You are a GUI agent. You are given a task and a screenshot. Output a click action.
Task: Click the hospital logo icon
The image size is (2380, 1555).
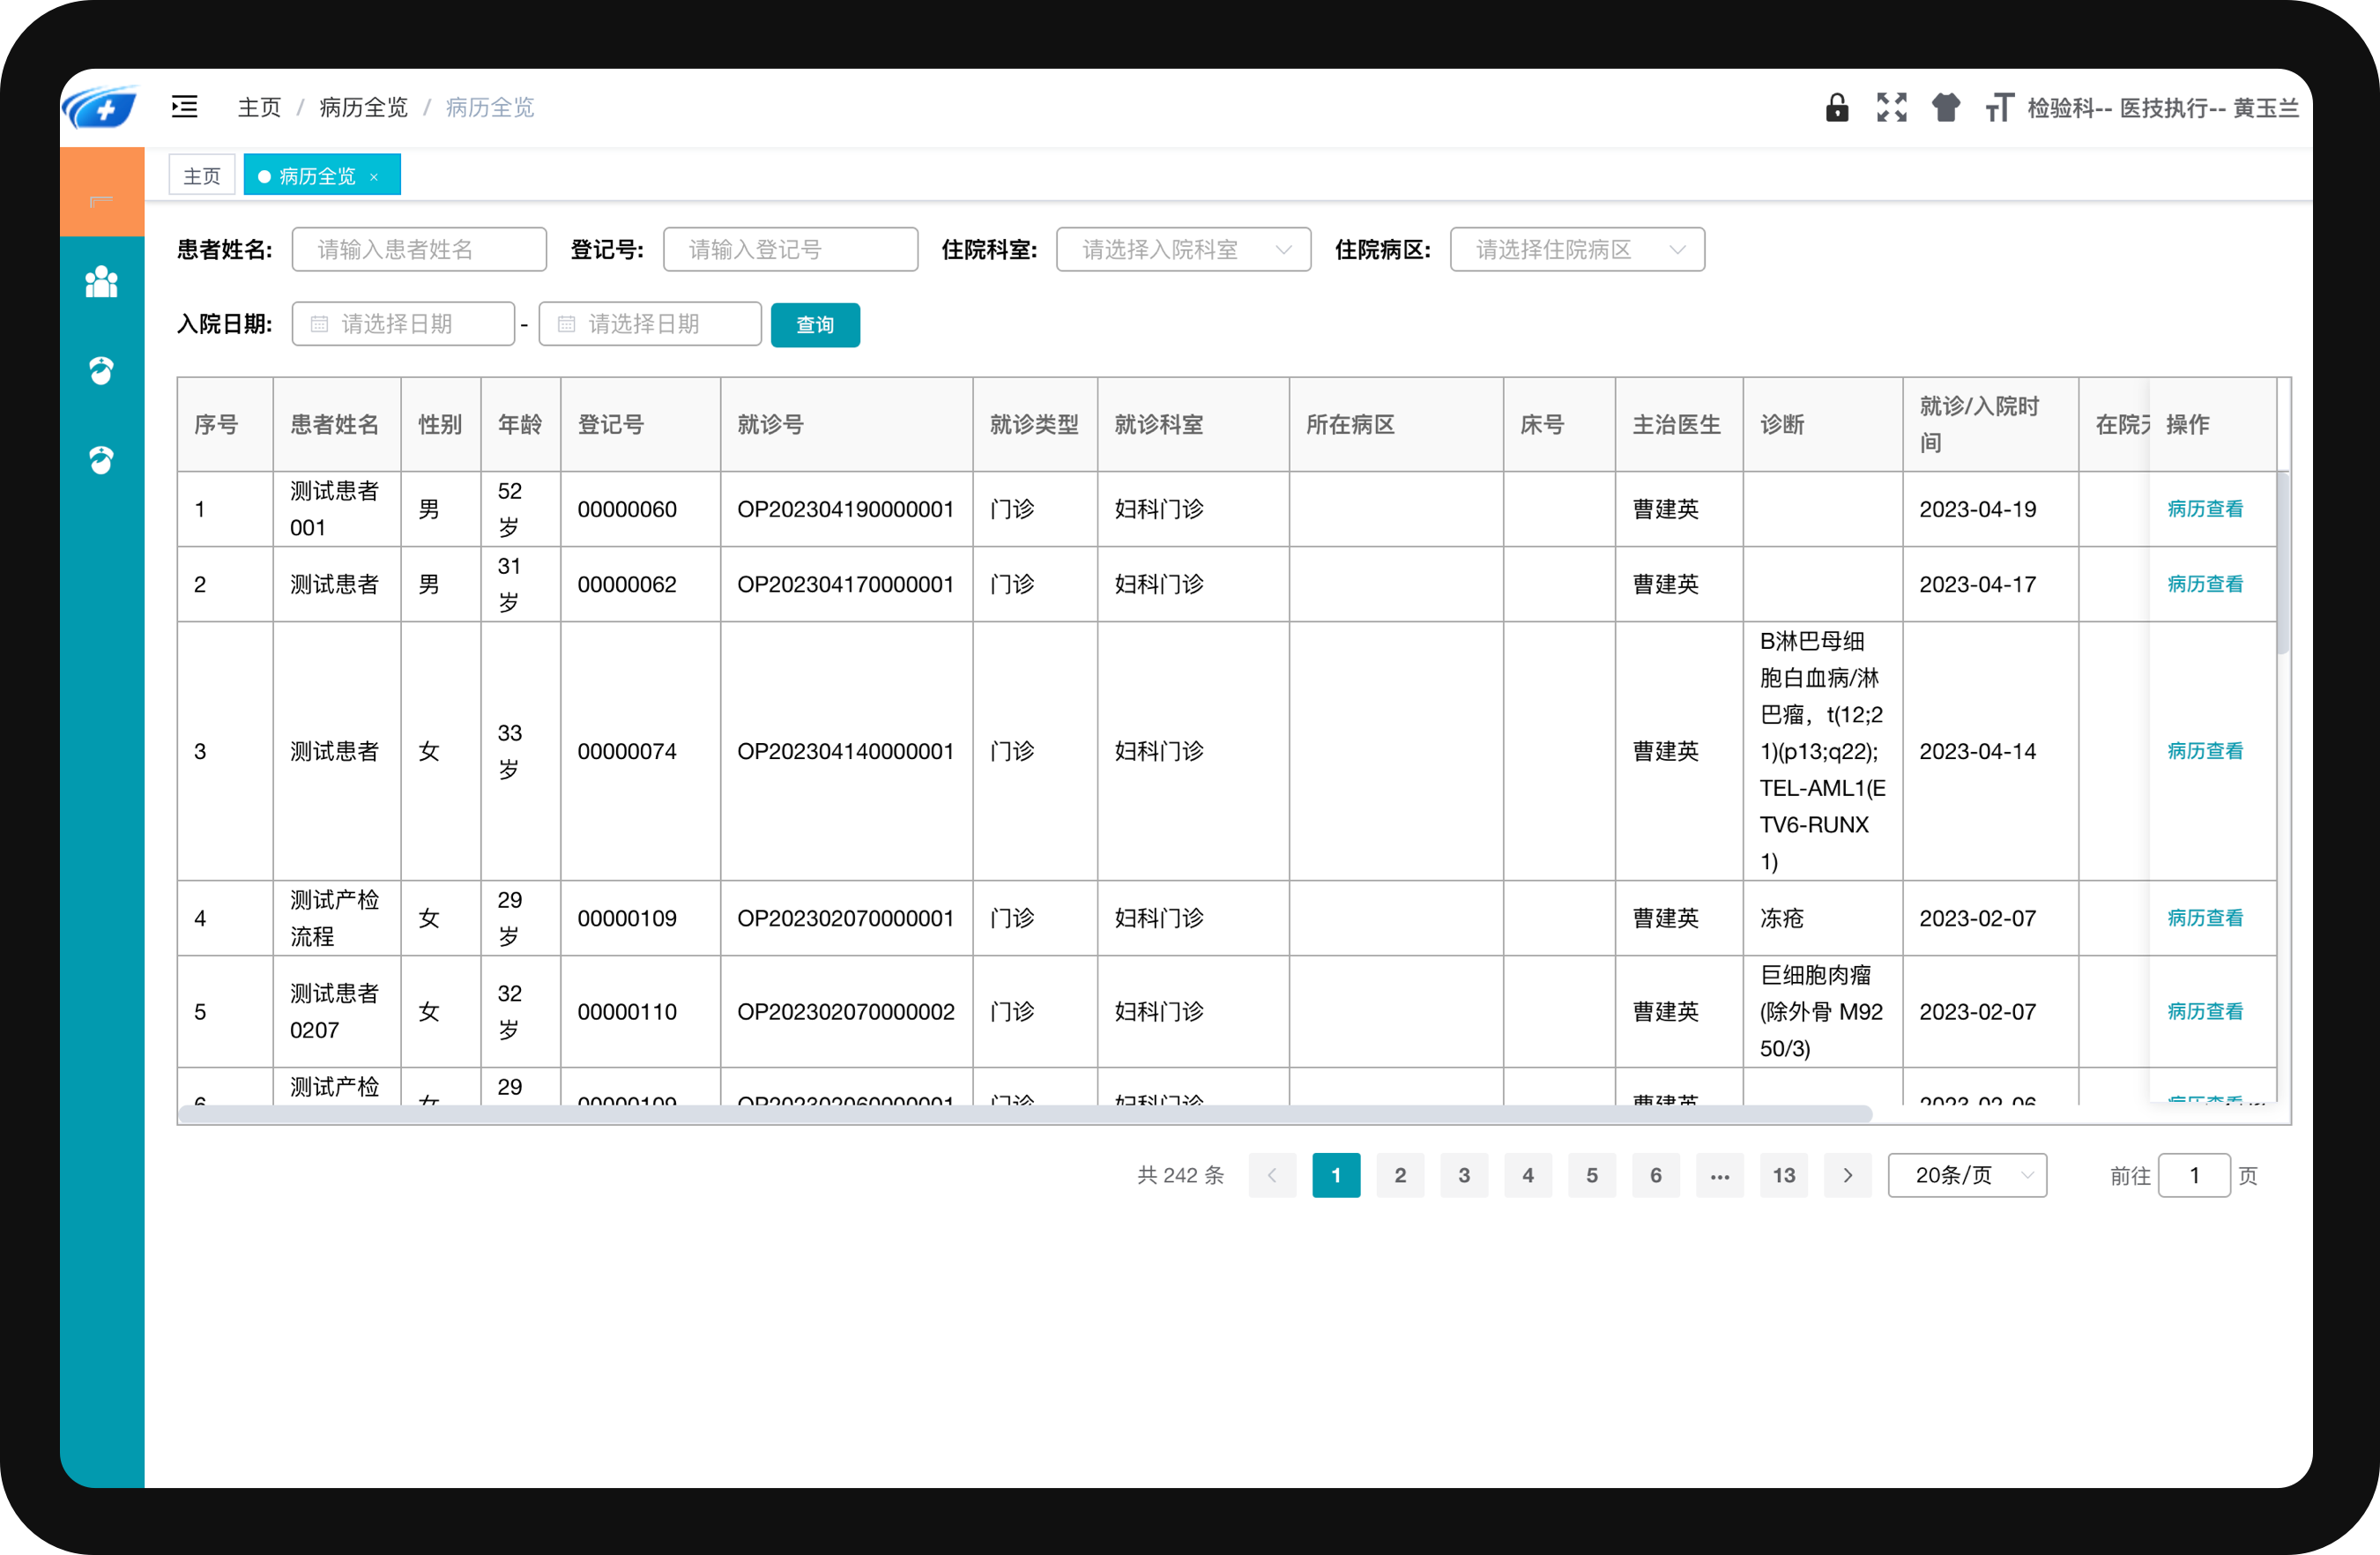tap(101, 107)
